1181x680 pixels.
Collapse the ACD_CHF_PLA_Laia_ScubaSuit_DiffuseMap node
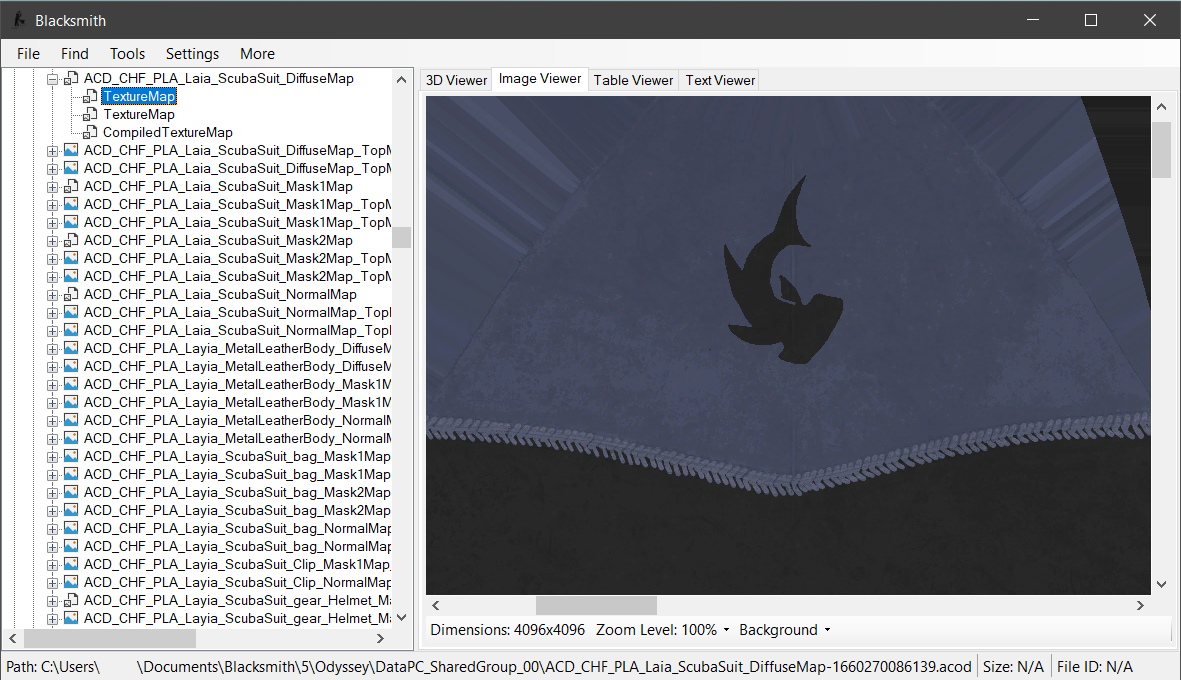tap(53, 79)
